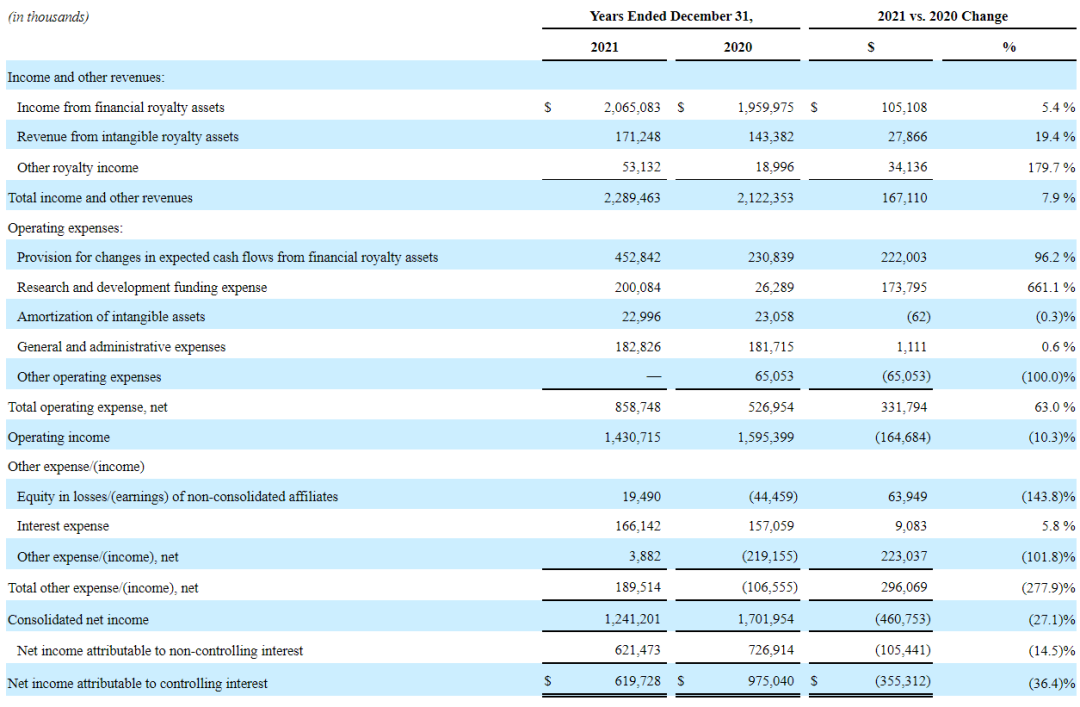This screenshot has height=707, width=1080.
Task: Click the change 223,037
Action: pyautogui.click(x=904, y=556)
